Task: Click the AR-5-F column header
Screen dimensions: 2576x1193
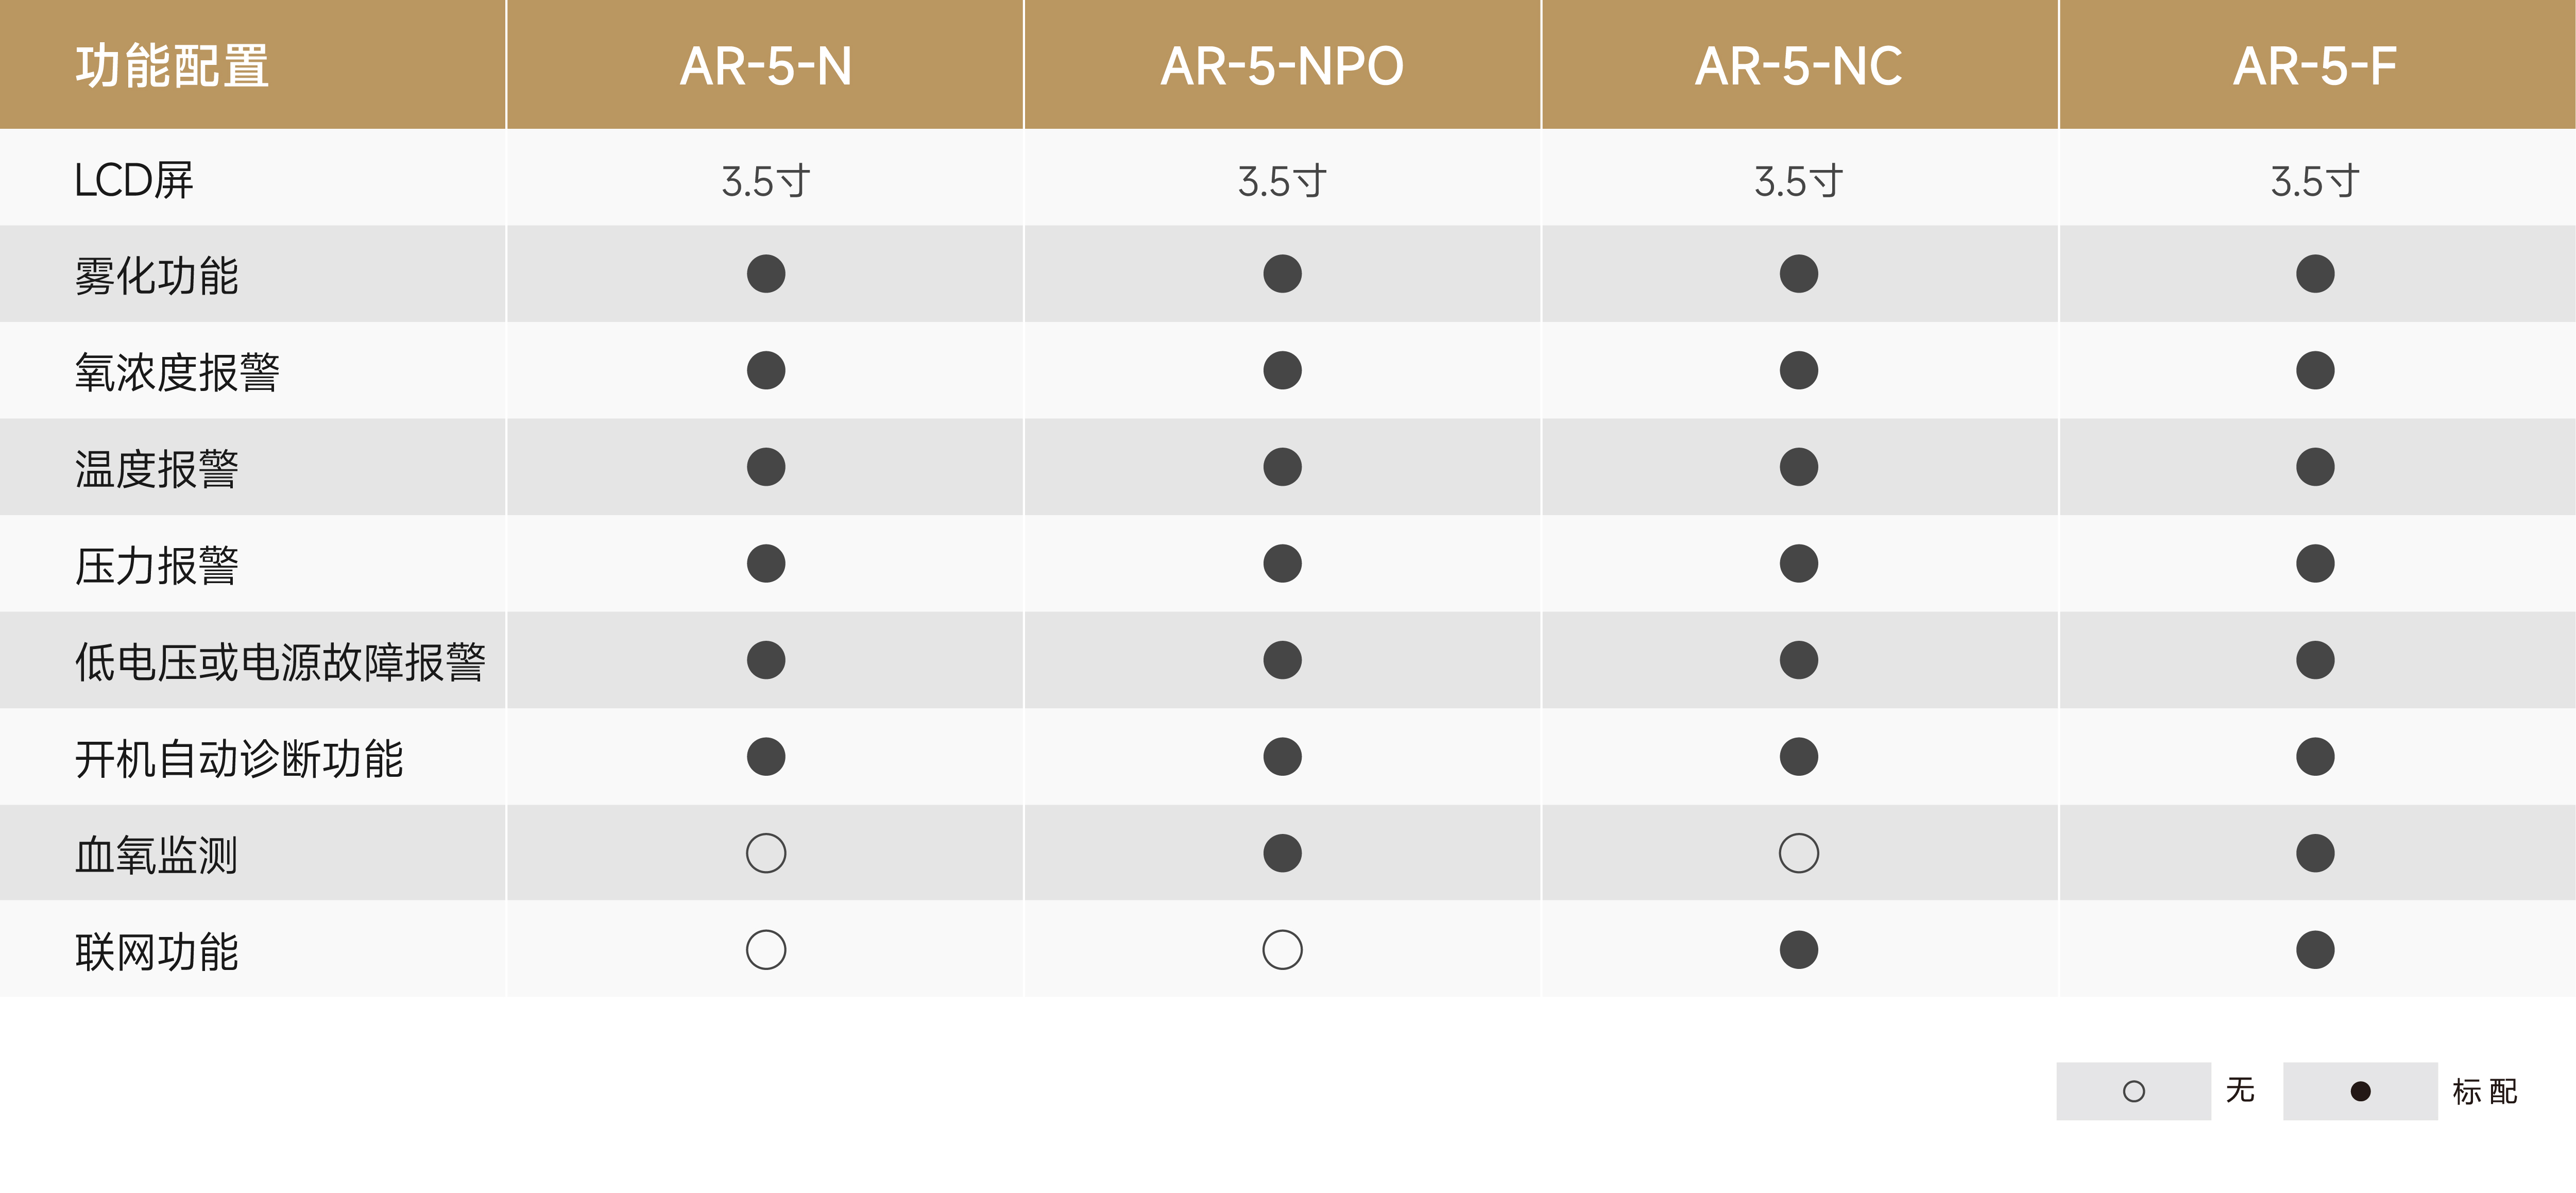Action: pyautogui.click(x=2315, y=66)
